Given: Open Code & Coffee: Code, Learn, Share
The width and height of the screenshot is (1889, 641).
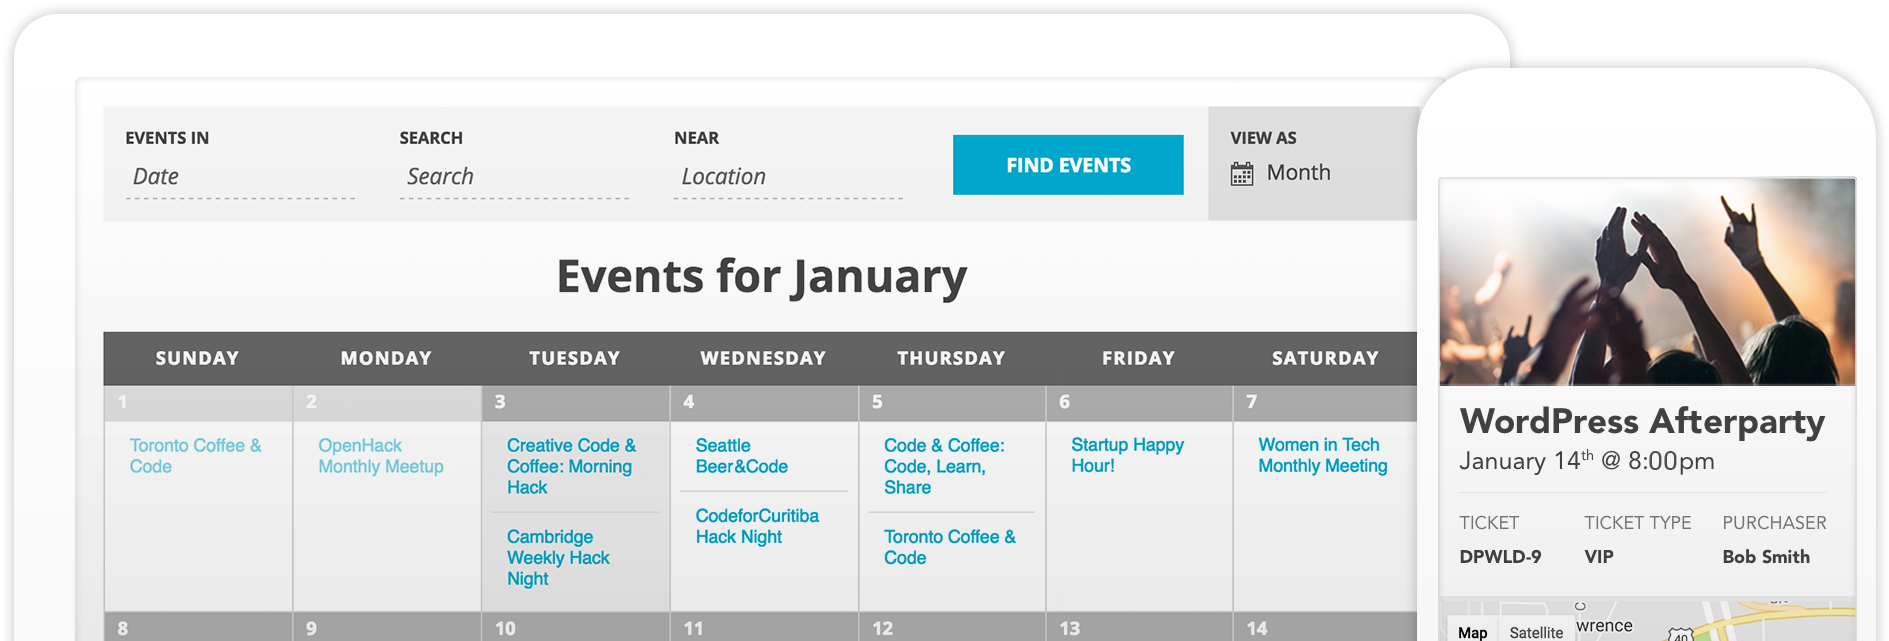Looking at the screenshot, I should click(943, 466).
